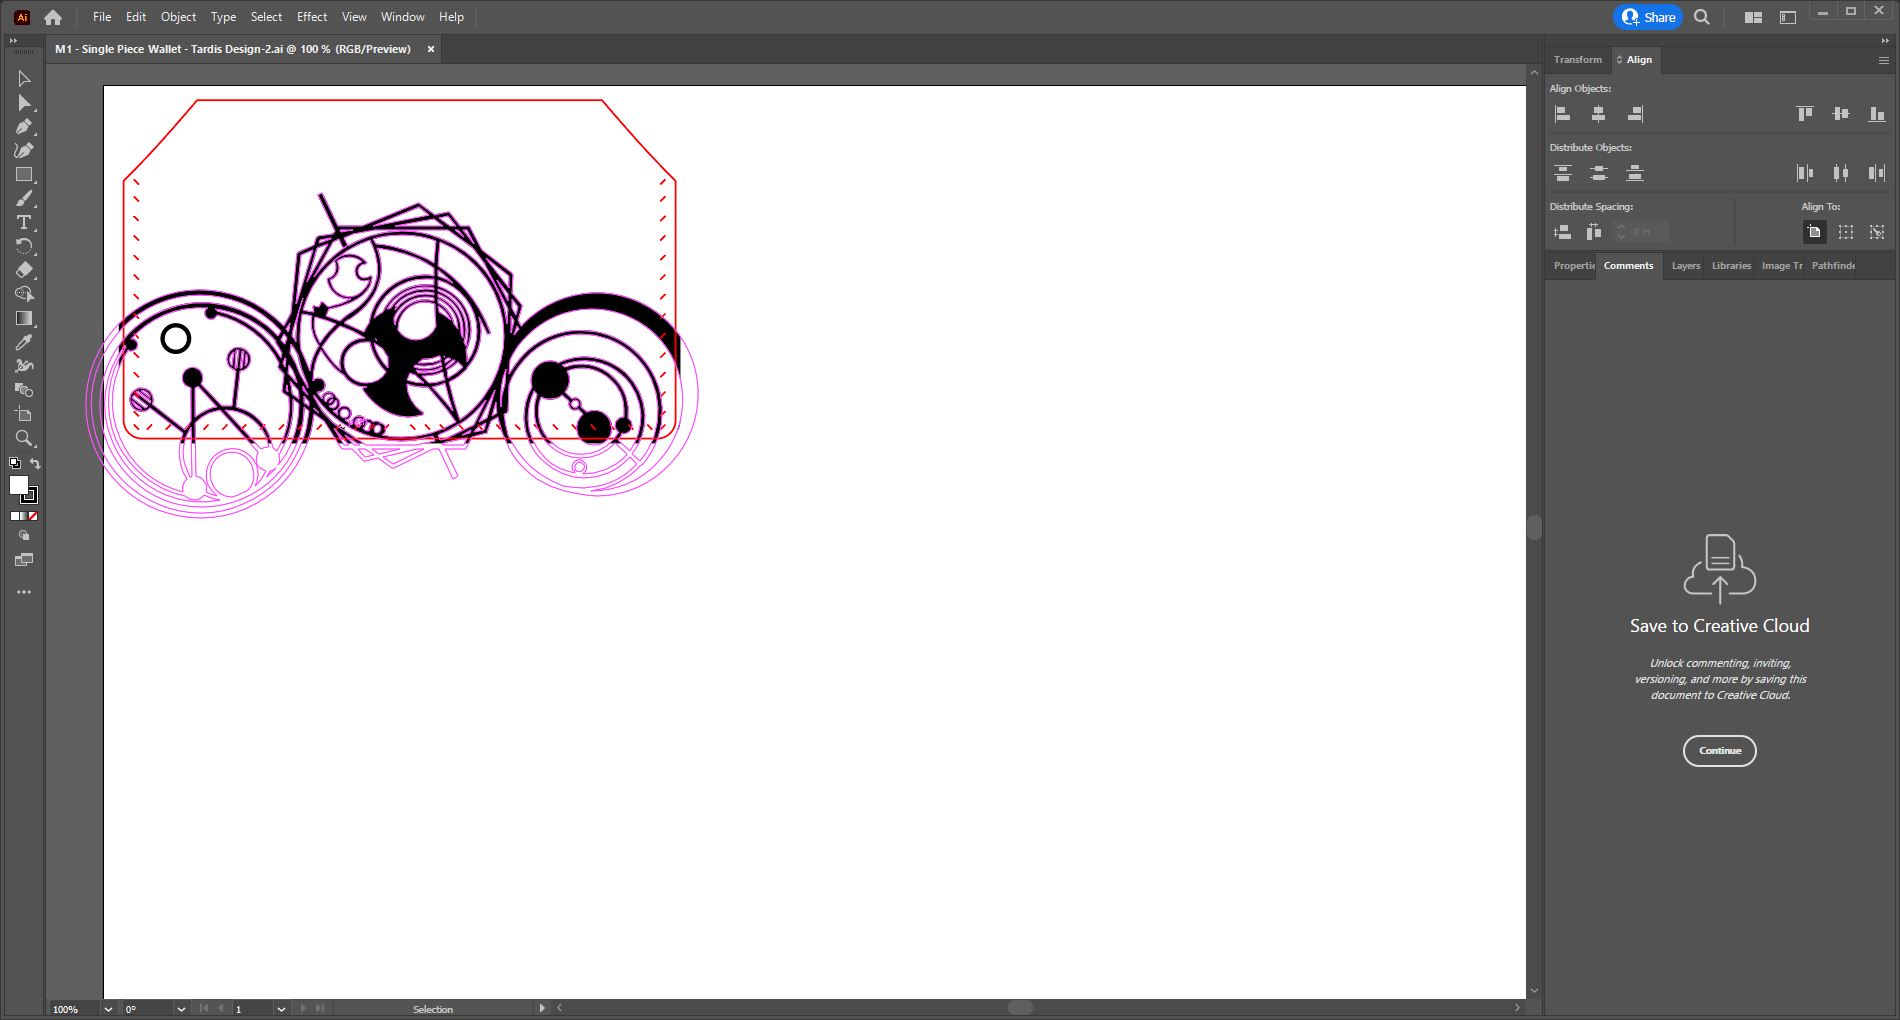Click Vertical Align Top icon
1900x1020 pixels.
pos(1805,114)
